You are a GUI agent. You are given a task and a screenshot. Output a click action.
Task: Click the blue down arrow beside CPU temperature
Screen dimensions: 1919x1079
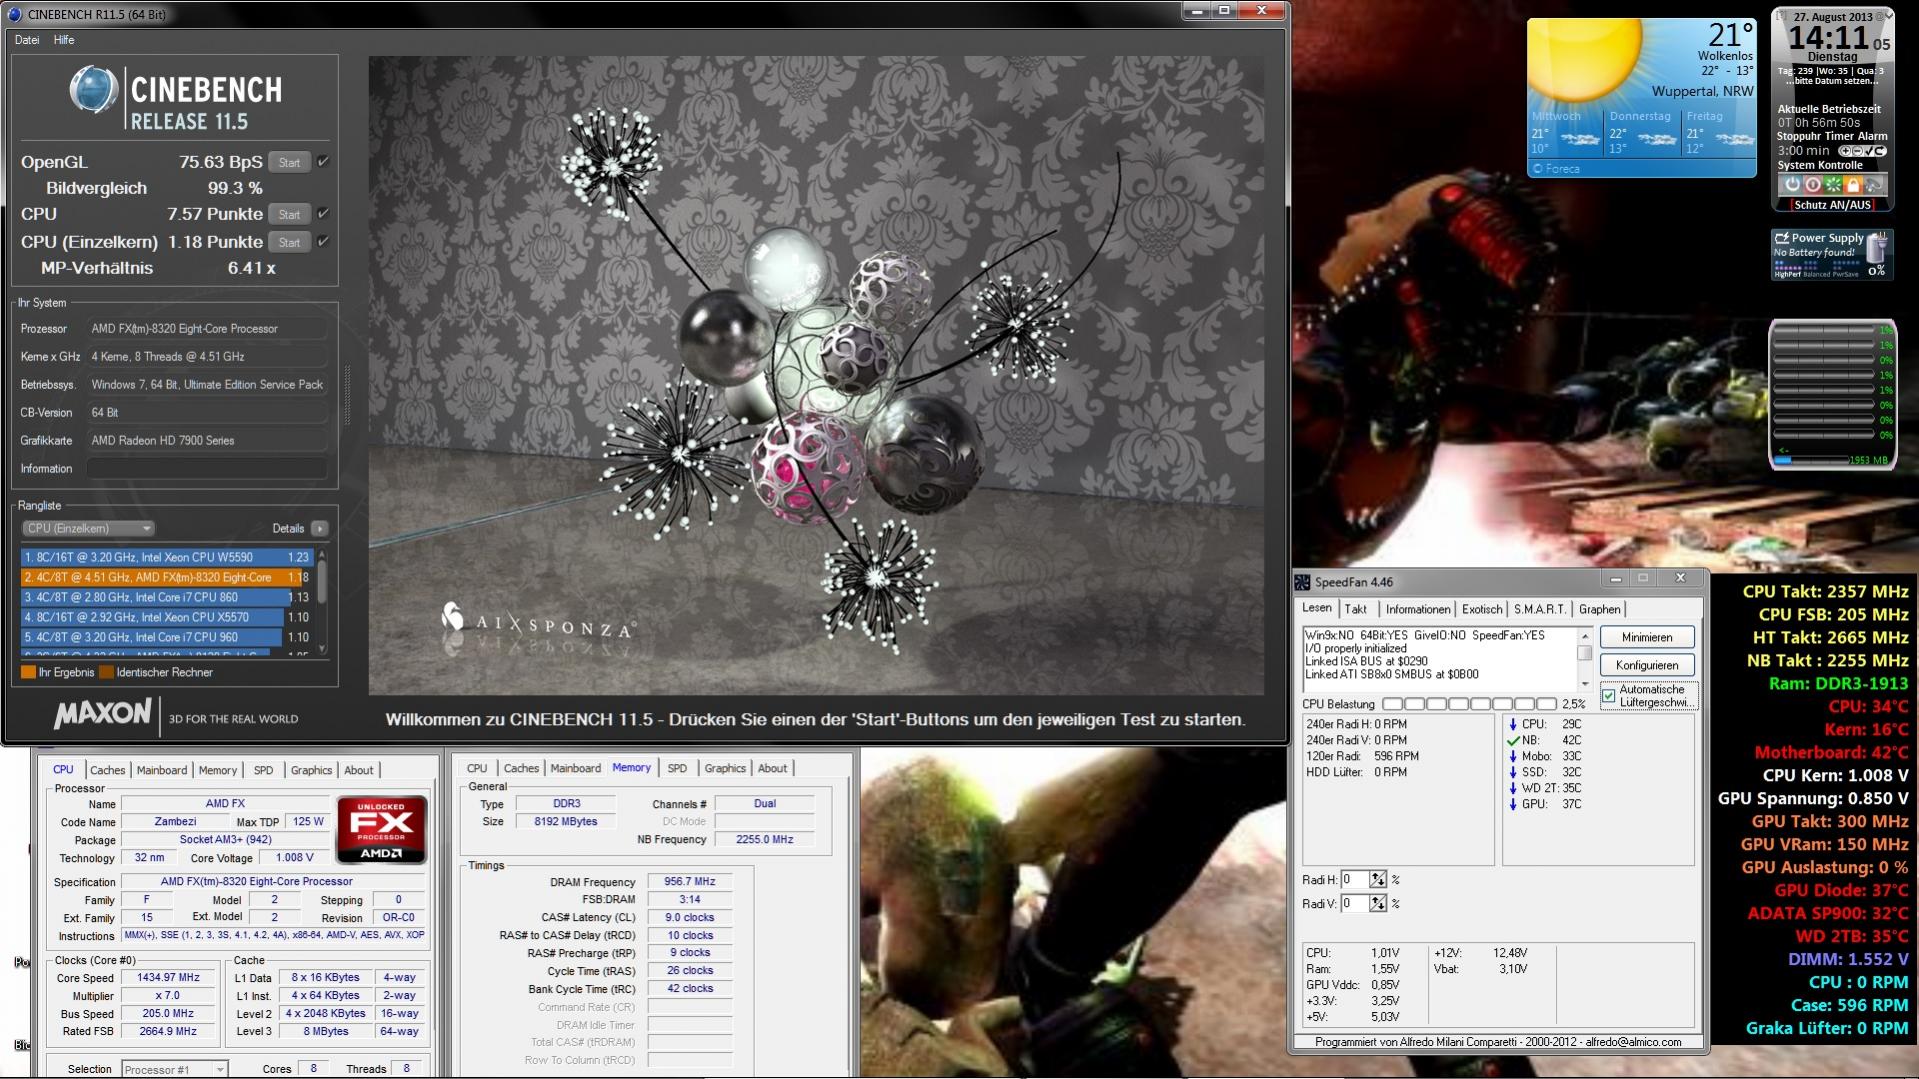(x=1513, y=724)
